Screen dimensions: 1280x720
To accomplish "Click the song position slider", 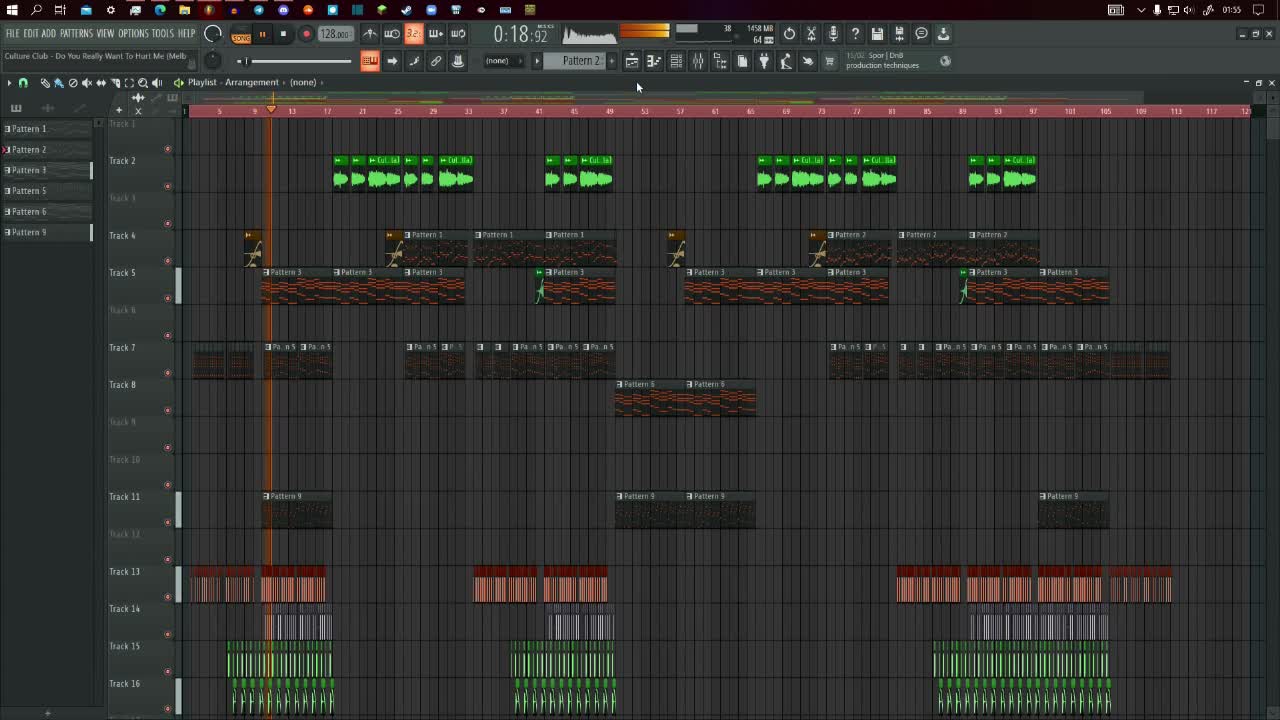I will coord(296,61).
